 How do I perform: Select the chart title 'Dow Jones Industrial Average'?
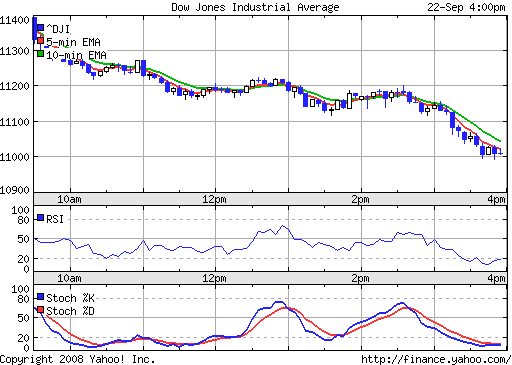click(255, 7)
